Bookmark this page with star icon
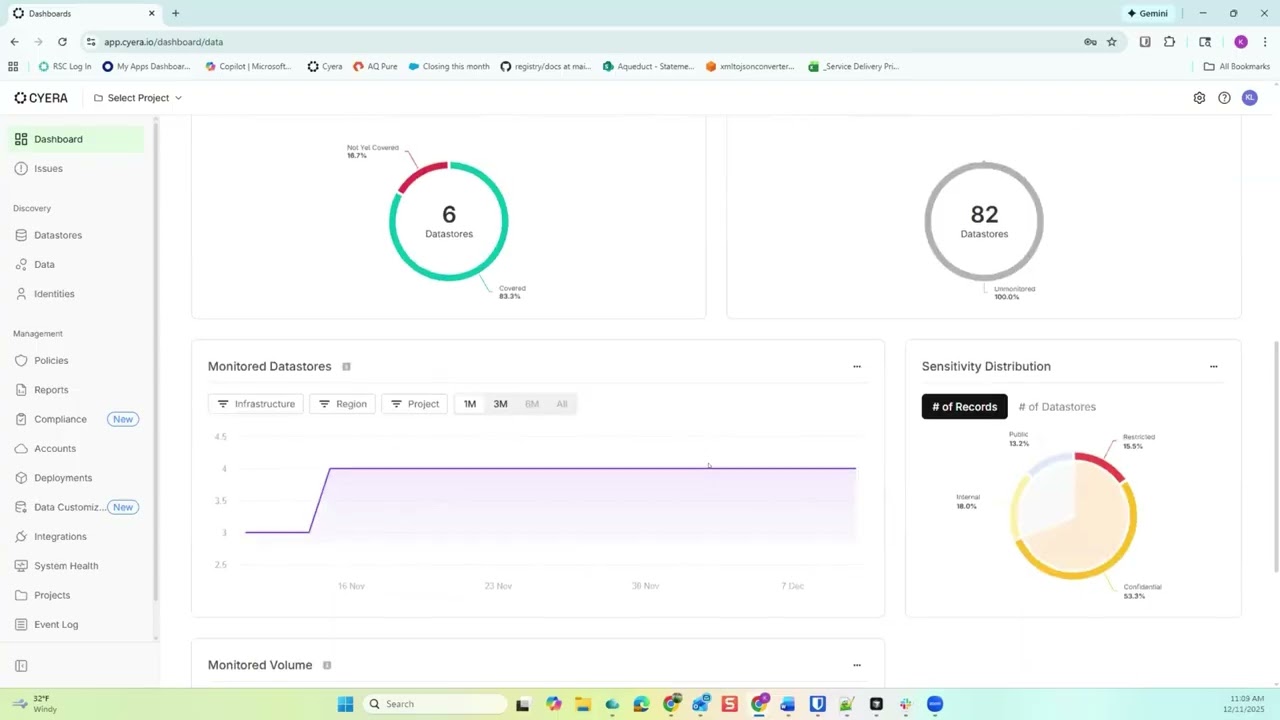This screenshot has height=720, width=1280. [x=1111, y=42]
